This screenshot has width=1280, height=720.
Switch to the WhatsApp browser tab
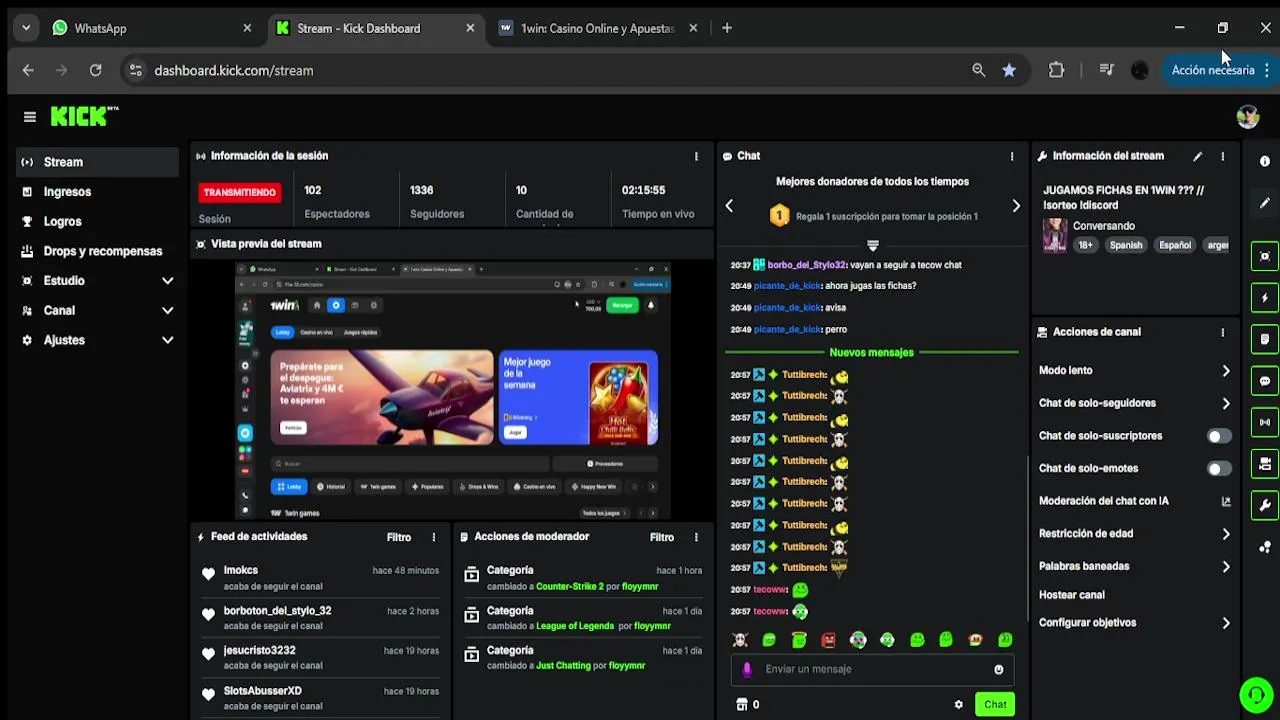point(150,28)
